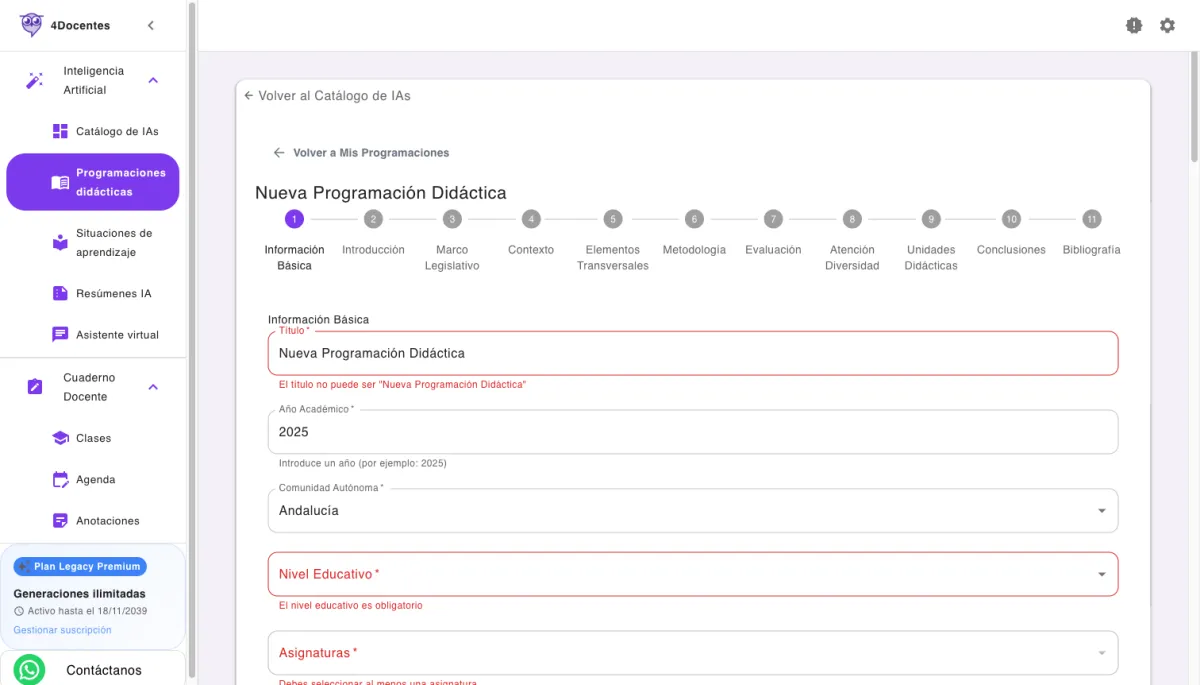Select step 9 Unidades Didácticas
The image size is (1200, 685).
(x=931, y=219)
